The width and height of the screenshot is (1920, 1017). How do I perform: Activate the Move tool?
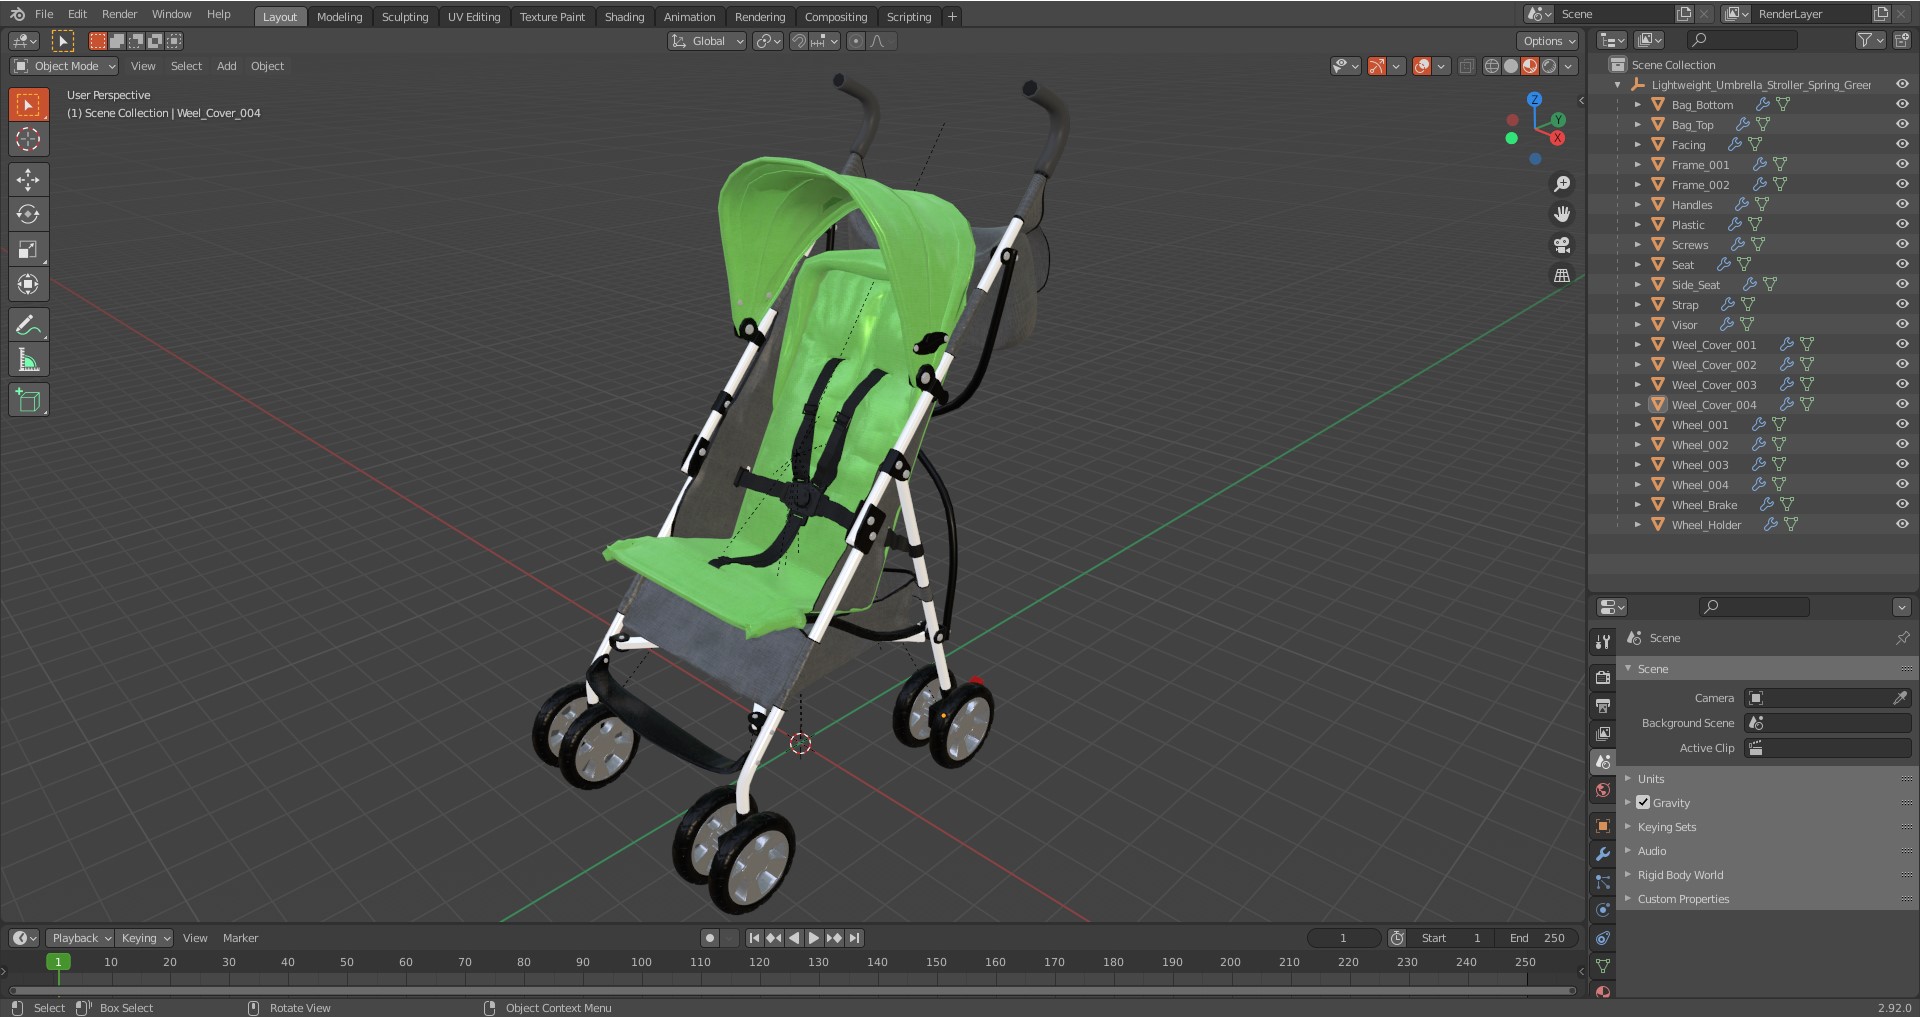(x=28, y=180)
